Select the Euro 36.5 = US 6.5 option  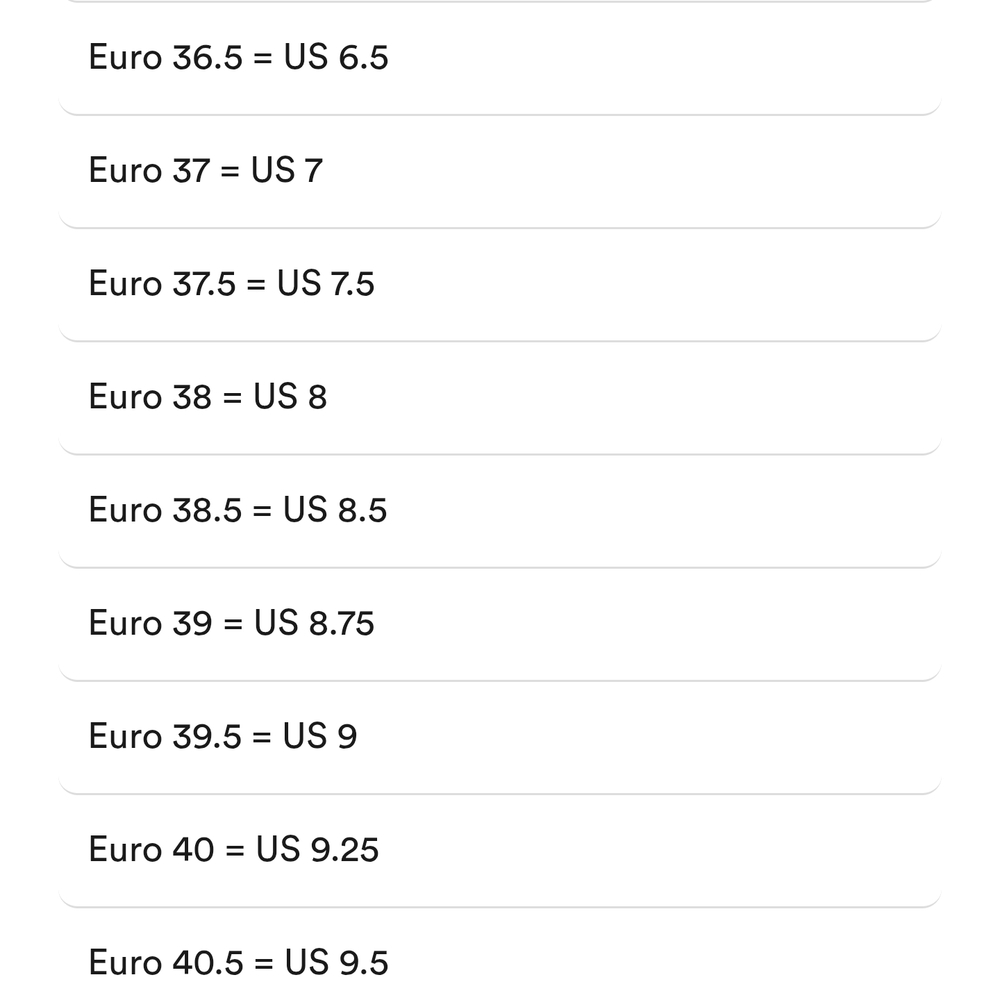click(x=500, y=57)
